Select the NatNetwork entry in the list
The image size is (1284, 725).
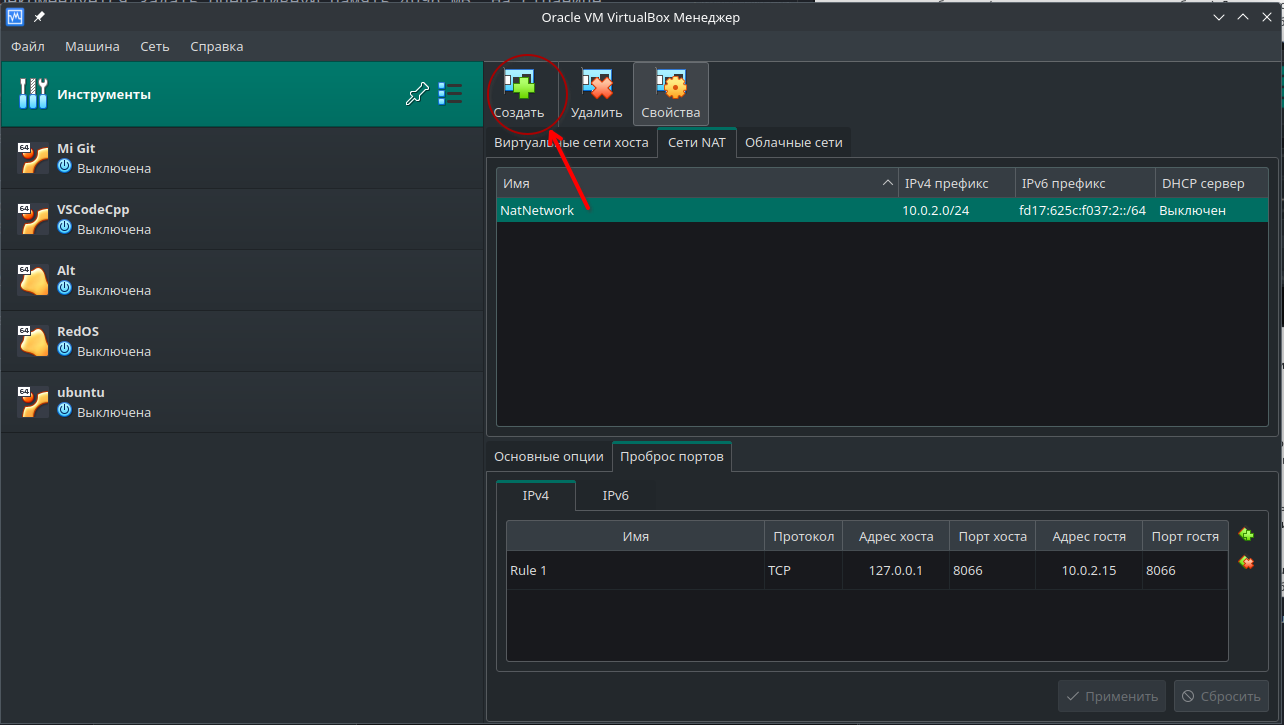pyautogui.click(x=600, y=210)
